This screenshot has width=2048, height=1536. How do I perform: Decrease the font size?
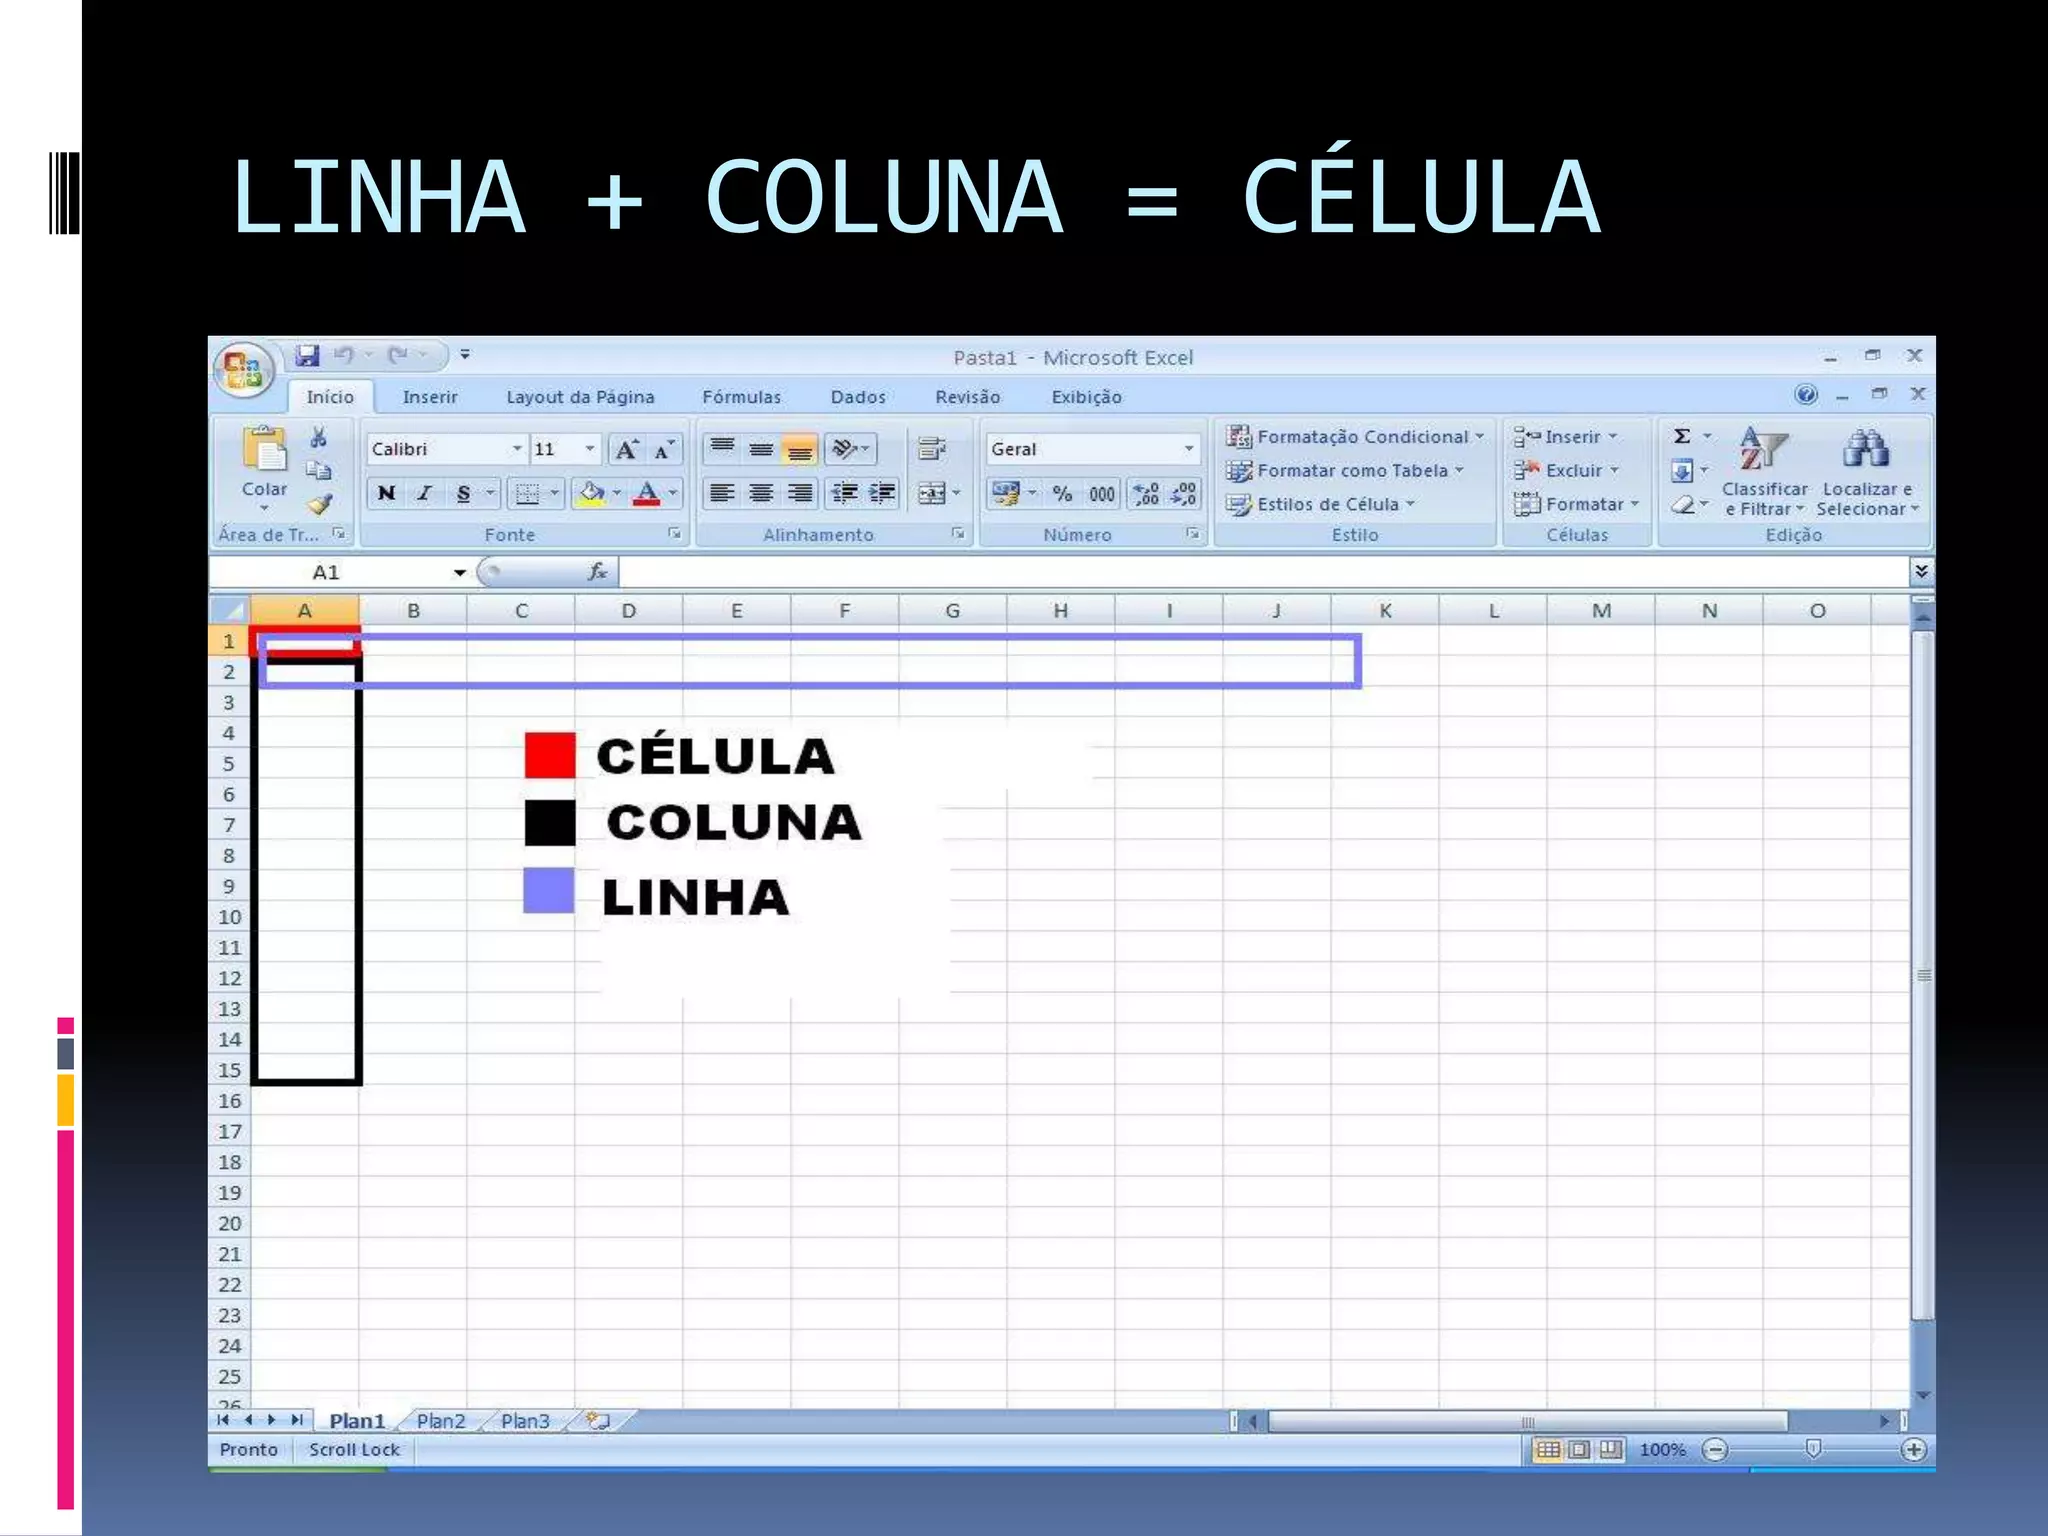[x=664, y=450]
